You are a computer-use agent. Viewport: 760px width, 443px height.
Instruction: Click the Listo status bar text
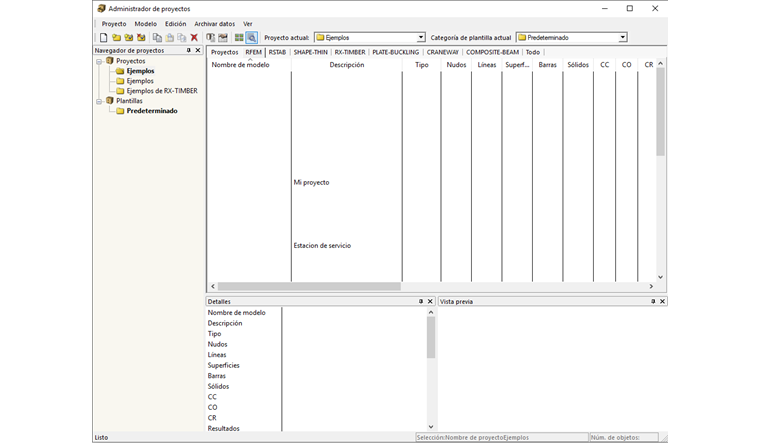(x=101, y=437)
